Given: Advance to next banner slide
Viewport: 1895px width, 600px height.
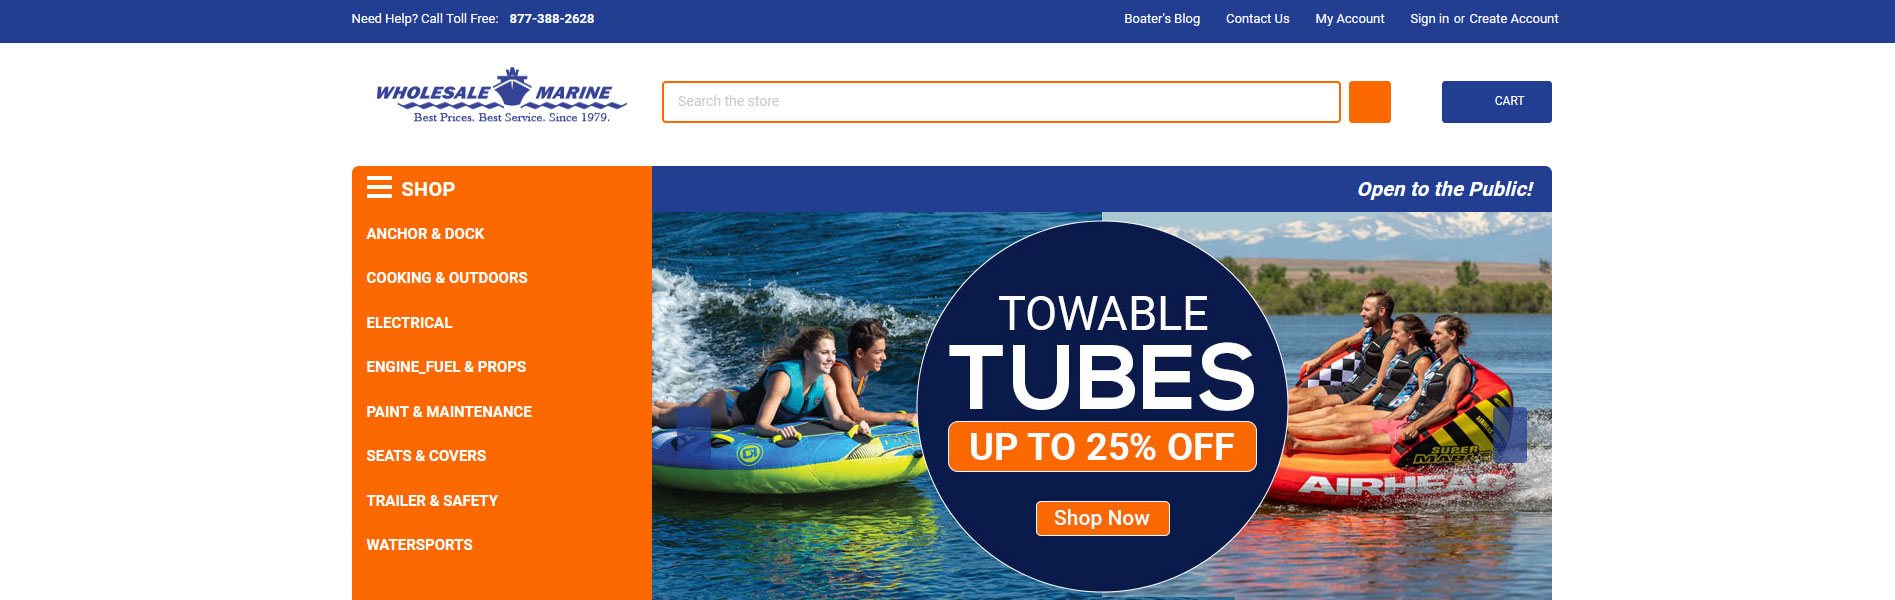Looking at the screenshot, I should coord(1509,434).
